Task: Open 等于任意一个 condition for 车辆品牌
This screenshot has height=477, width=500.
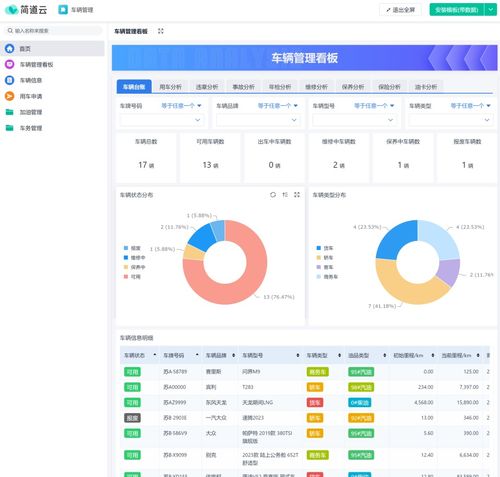Action: coord(277,106)
